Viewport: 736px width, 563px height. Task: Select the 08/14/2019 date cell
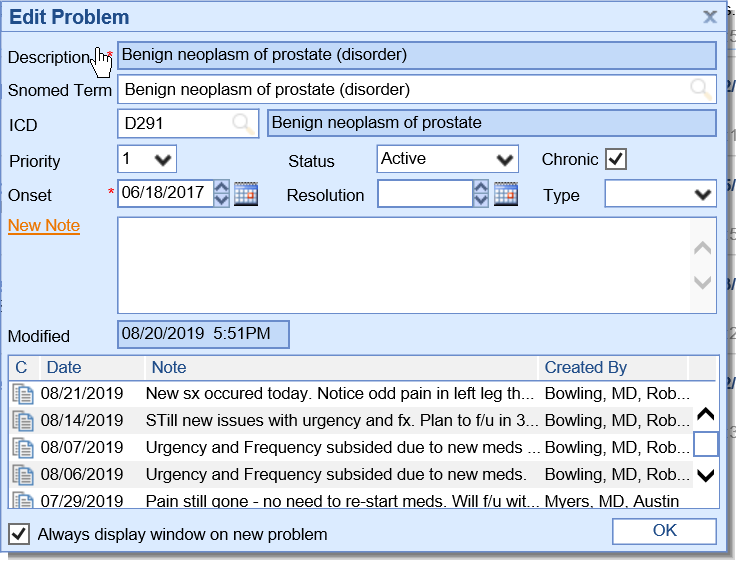(82, 421)
